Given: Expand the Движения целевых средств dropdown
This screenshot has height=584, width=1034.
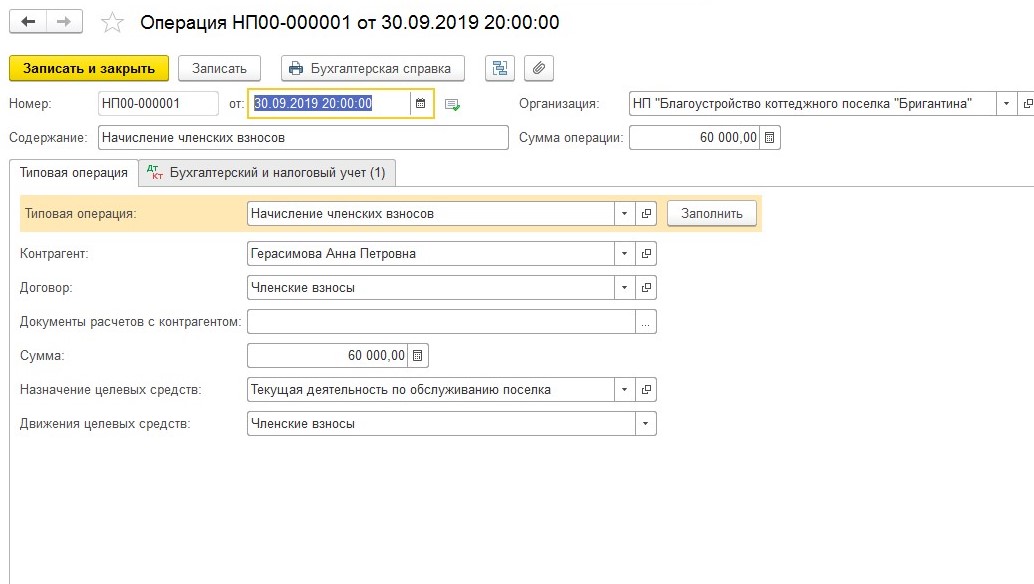Looking at the screenshot, I should [646, 424].
